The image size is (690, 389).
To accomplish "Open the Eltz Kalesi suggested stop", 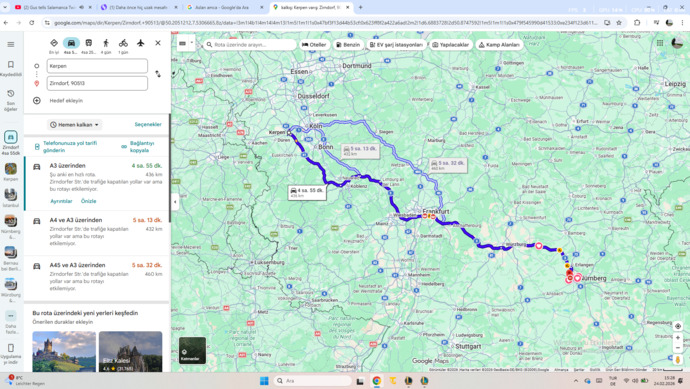I will coord(131,351).
